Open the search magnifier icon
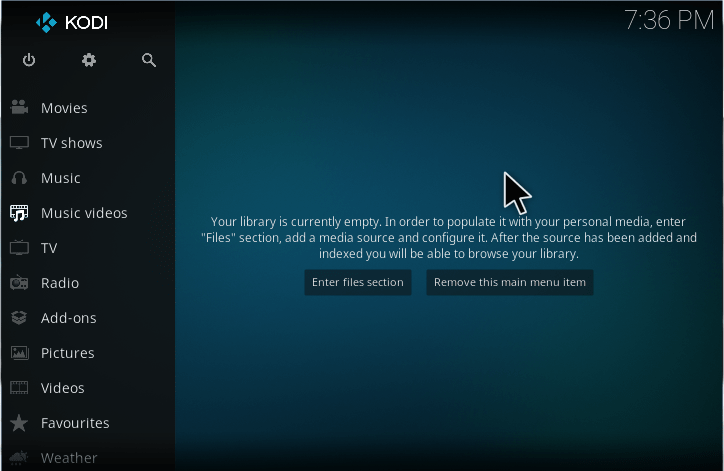 149,60
